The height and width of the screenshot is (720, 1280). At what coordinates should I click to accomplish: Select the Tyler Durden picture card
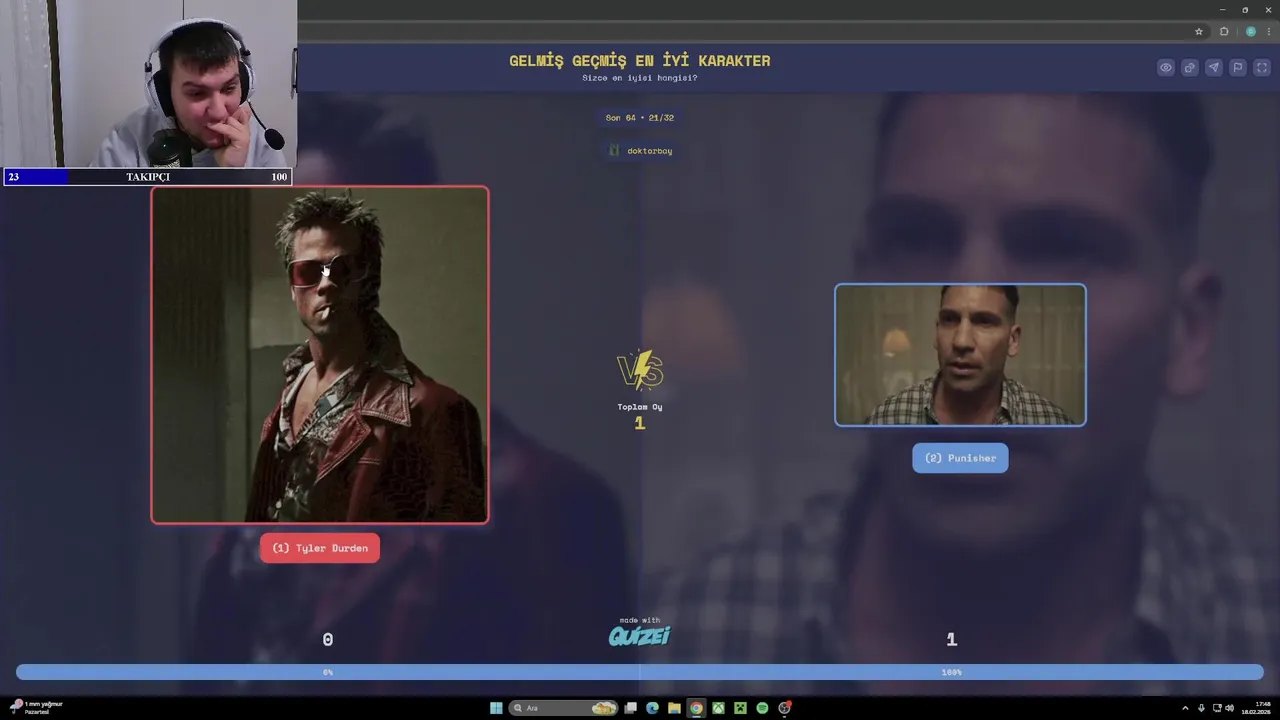[x=320, y=355]
